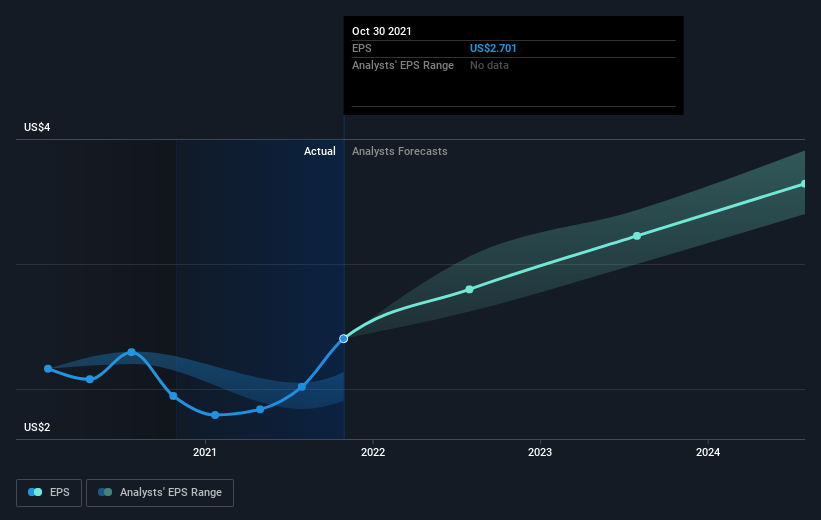Click the Analysts Forecasts section label
The image size is (821, 520).
400,151
